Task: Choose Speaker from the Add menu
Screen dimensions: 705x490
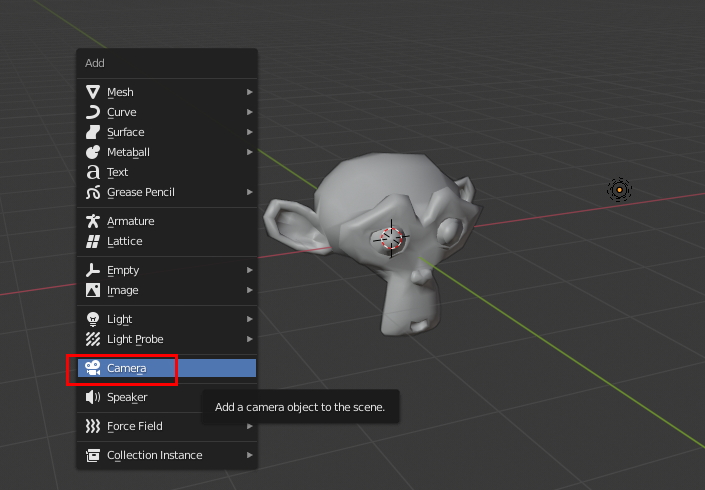Action: pos(167,397)
